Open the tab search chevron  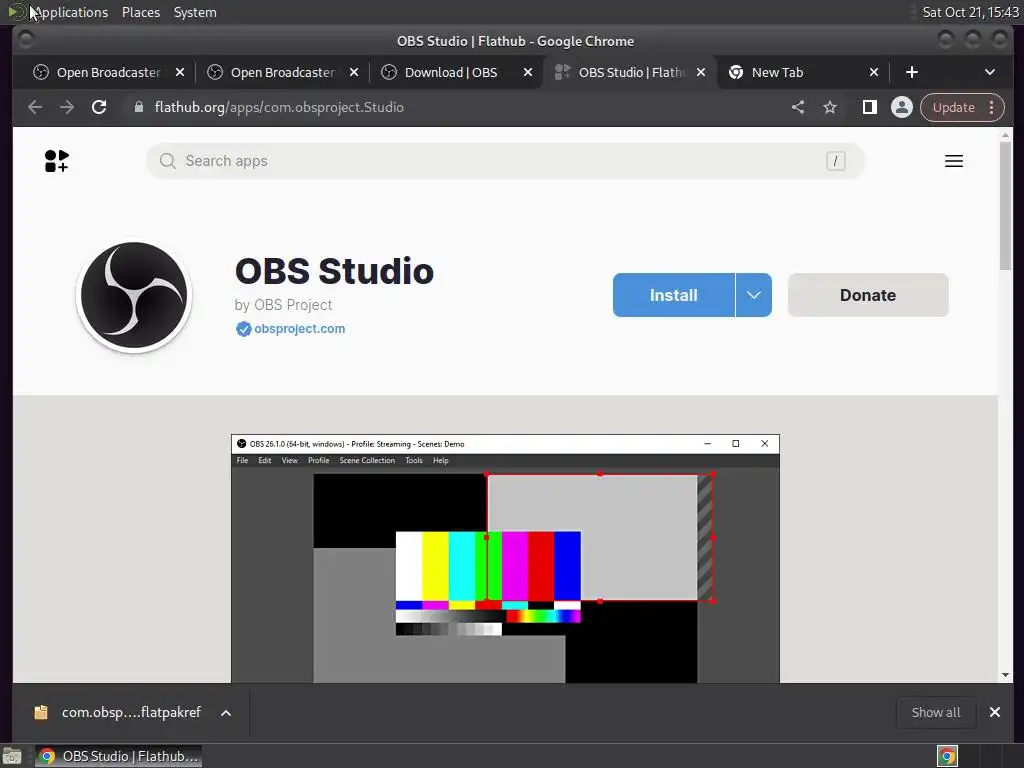click(x=989, y=72)
